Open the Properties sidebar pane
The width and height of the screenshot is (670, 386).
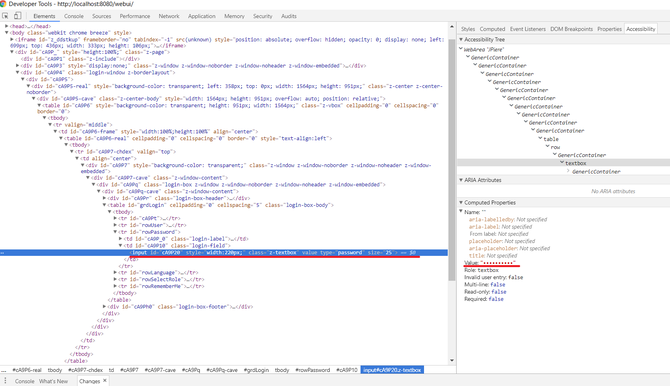click(x=609, y=29)
